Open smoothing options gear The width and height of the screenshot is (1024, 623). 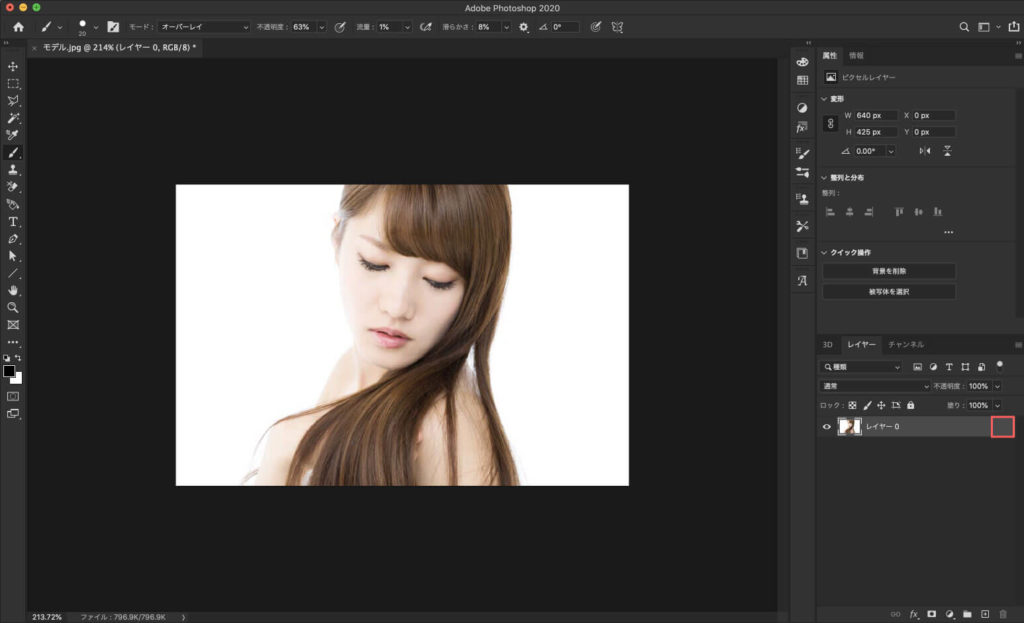[x=524, y=27]
